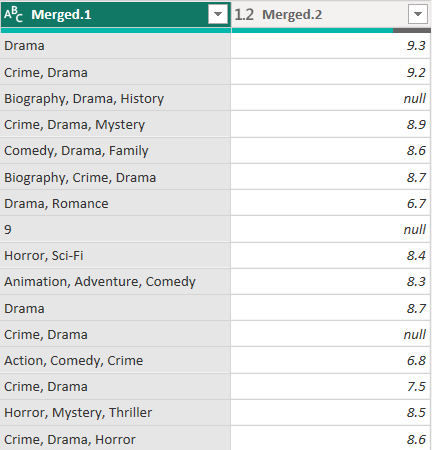Click the Horror, Sci-Fi cell
The width and height of the screenshot is (432, 450).
pos(115,256)
